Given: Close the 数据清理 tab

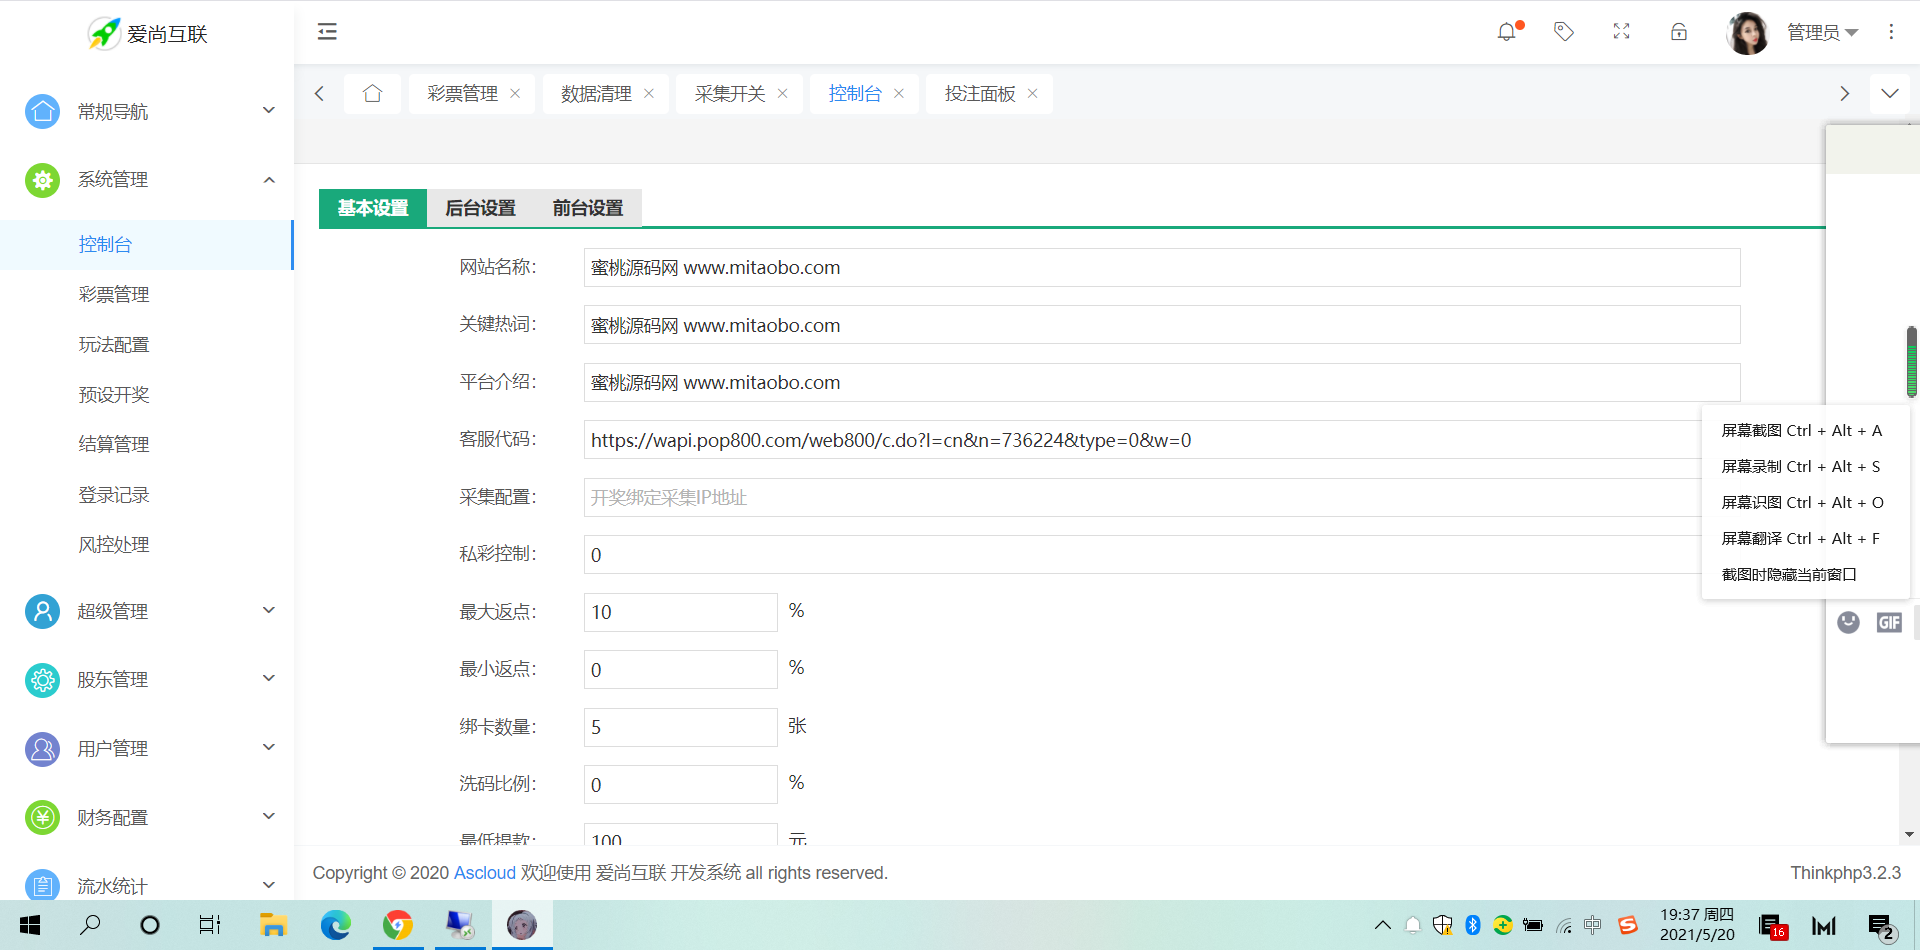Looking at the screenshot, I should click(649, 94).
